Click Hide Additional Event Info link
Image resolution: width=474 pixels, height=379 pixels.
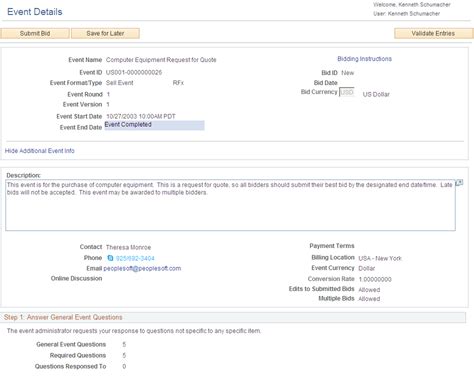tap(40, 151)
